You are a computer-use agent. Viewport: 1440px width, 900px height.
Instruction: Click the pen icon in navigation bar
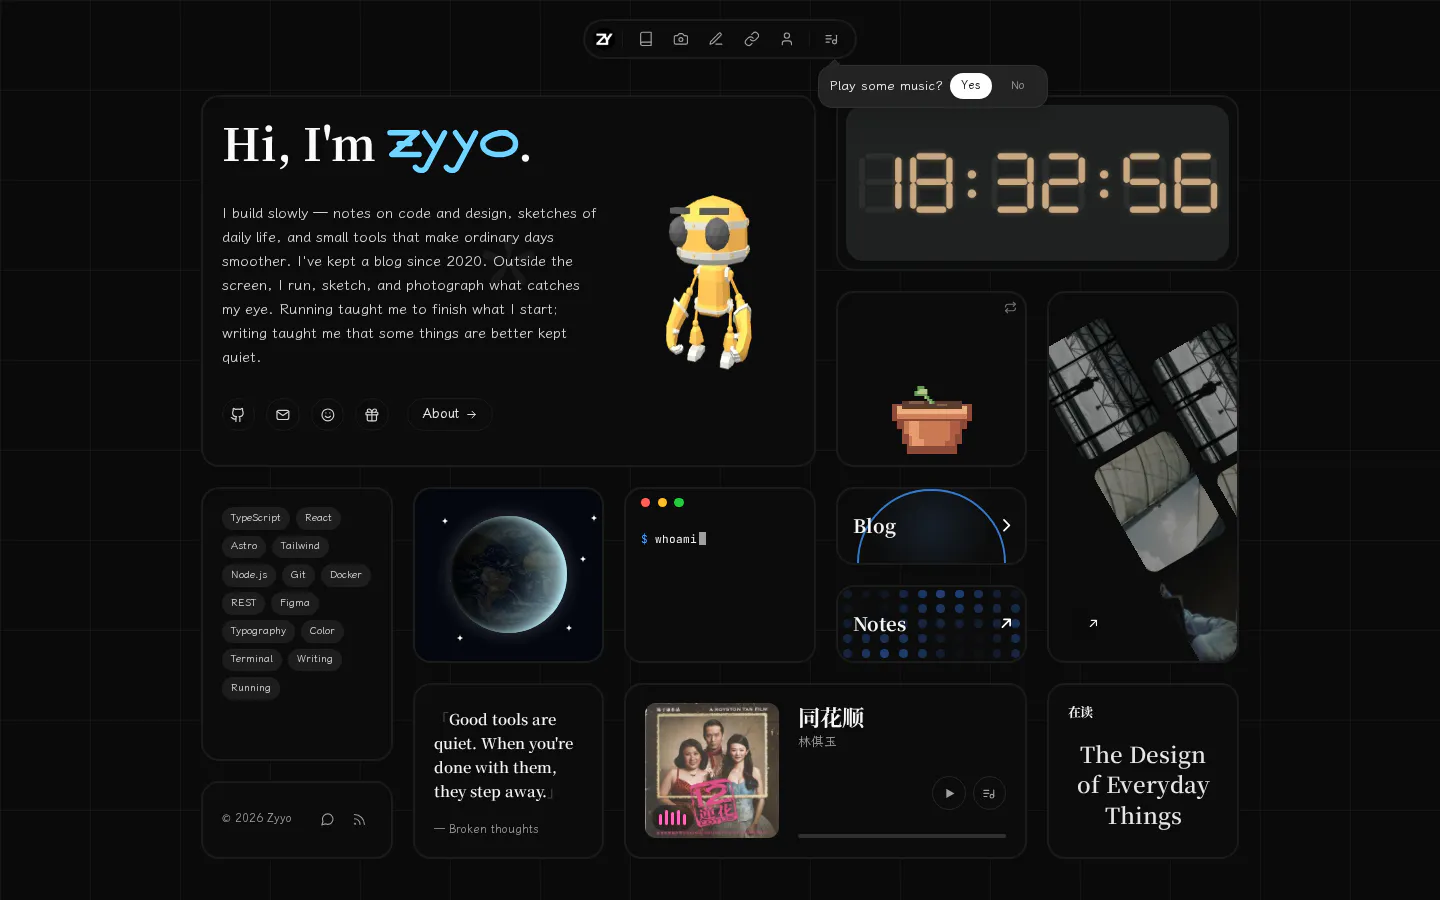[x=716, y=39]
